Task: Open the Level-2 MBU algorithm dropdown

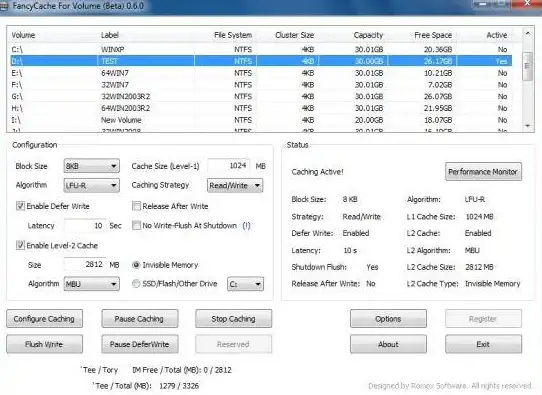Action: click(92, 284)
